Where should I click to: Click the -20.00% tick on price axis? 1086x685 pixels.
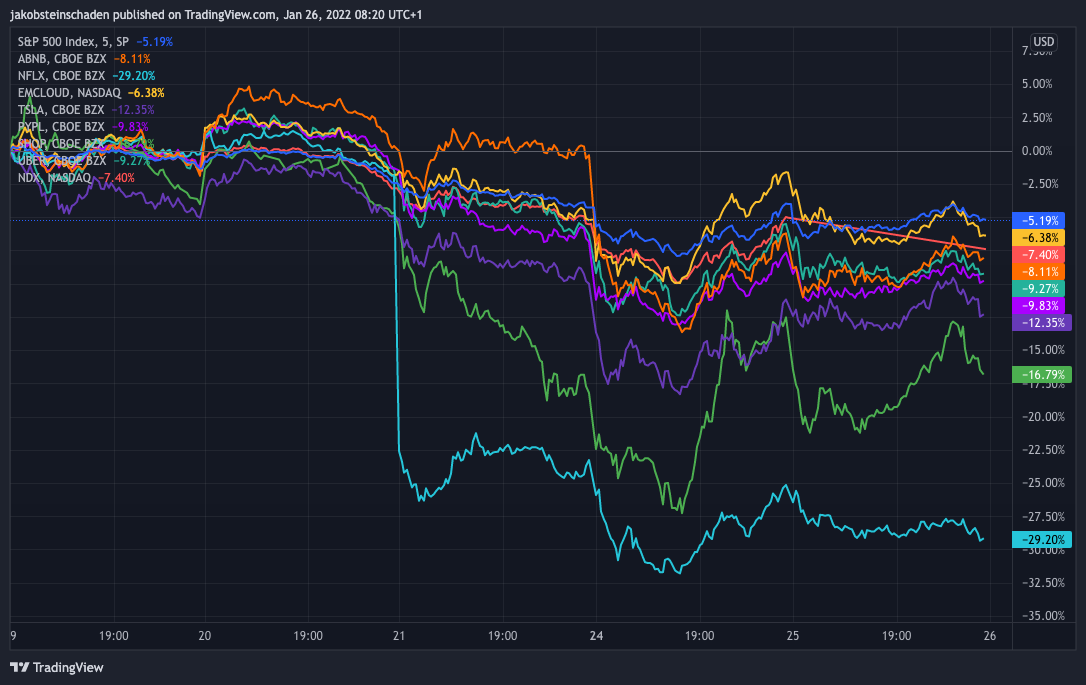1043,416
